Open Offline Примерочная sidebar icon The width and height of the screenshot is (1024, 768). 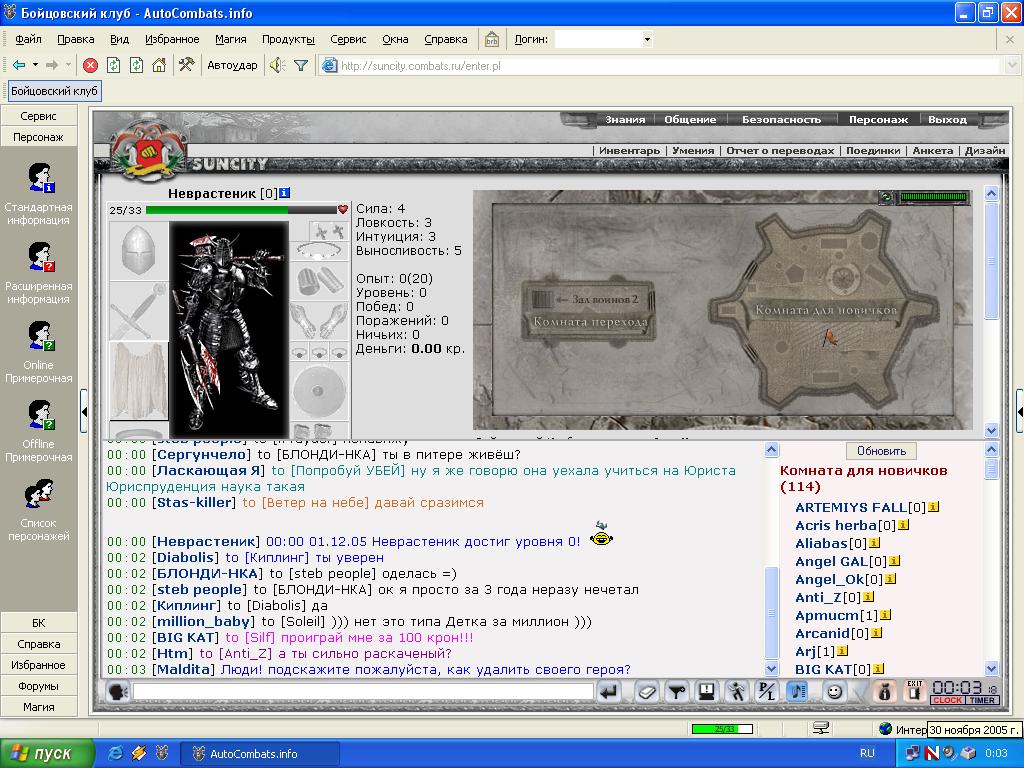pos(40,415)
